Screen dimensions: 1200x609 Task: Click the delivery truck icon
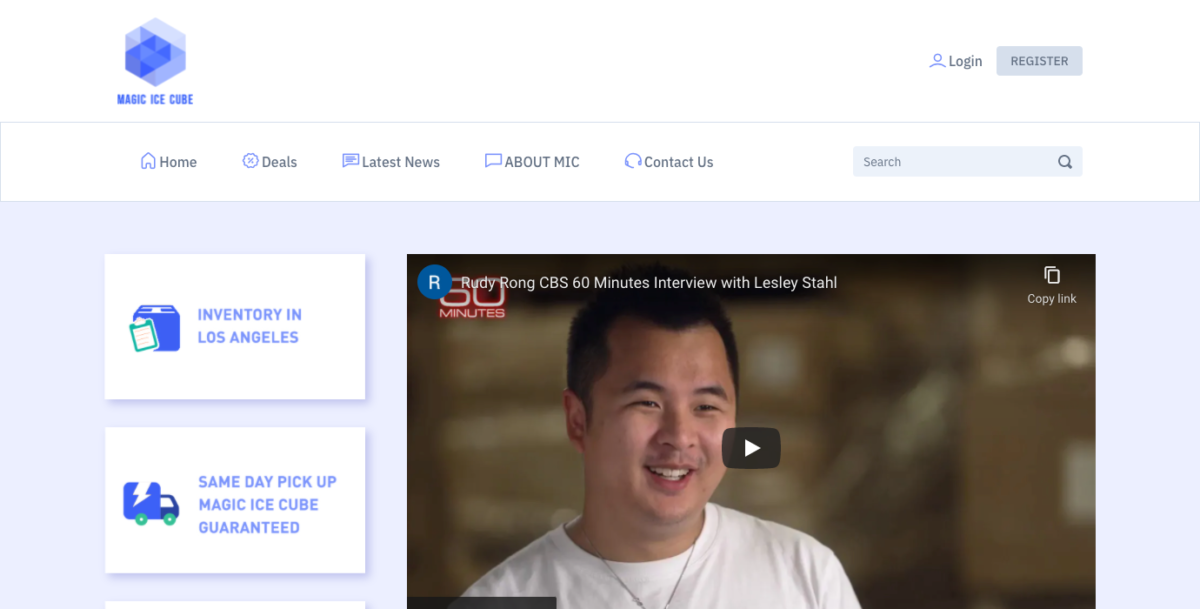(151, 503)
